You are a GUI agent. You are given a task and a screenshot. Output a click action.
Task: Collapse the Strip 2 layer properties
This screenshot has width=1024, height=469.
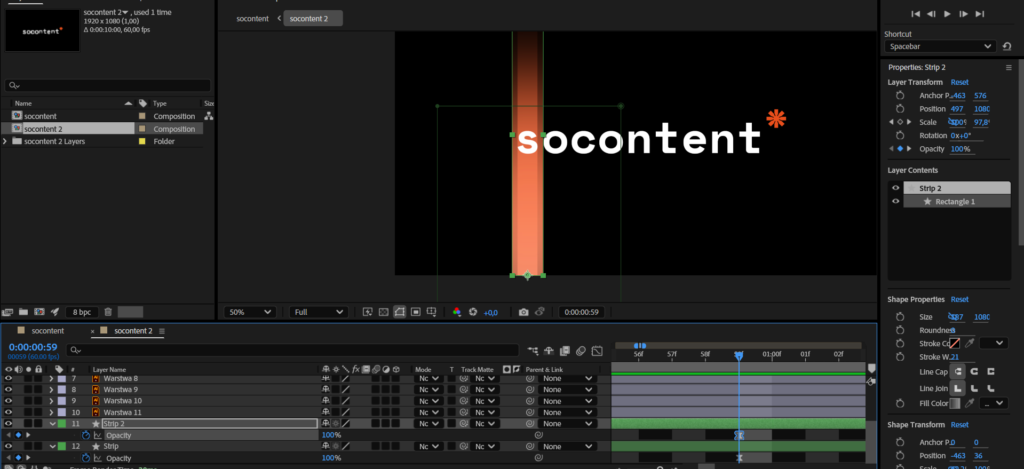point(53,424)
